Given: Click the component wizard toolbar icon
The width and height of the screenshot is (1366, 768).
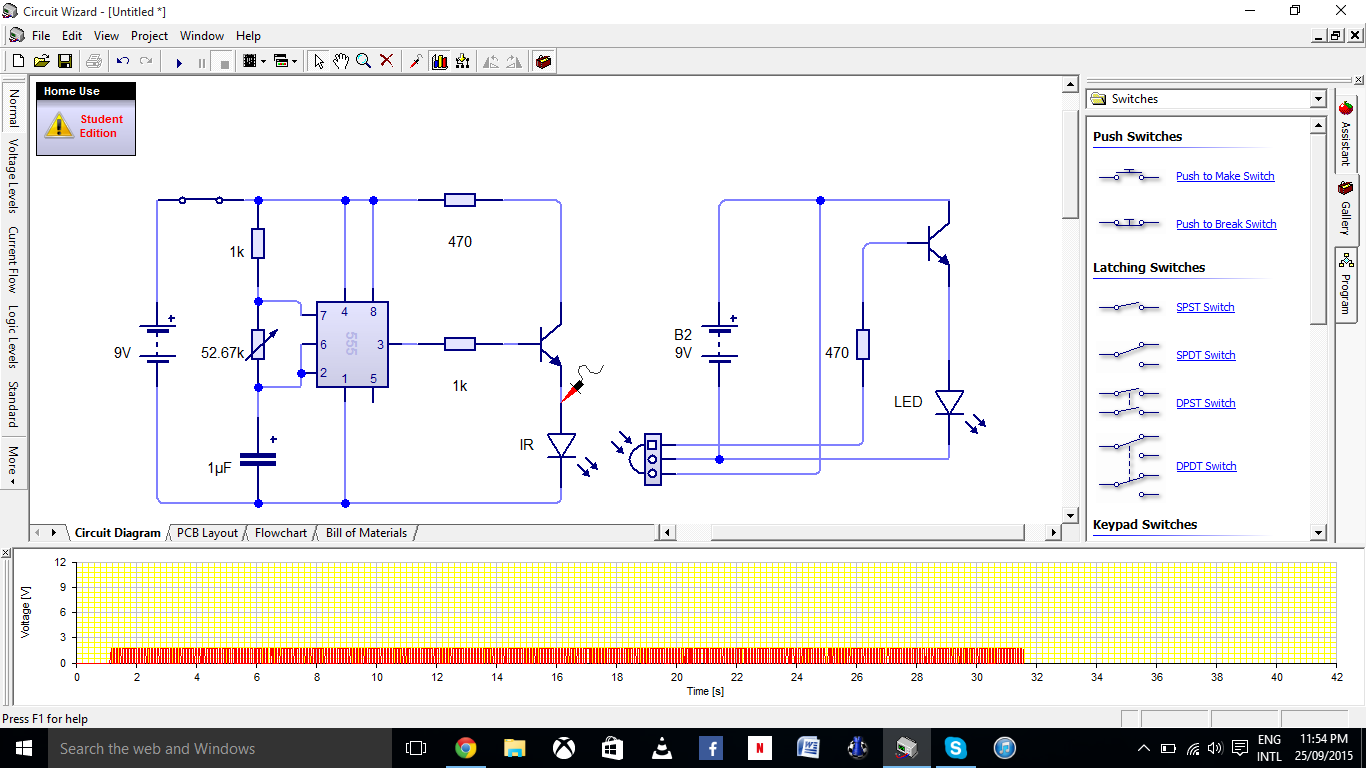Looking at the screenshot, I should [462, 61].
